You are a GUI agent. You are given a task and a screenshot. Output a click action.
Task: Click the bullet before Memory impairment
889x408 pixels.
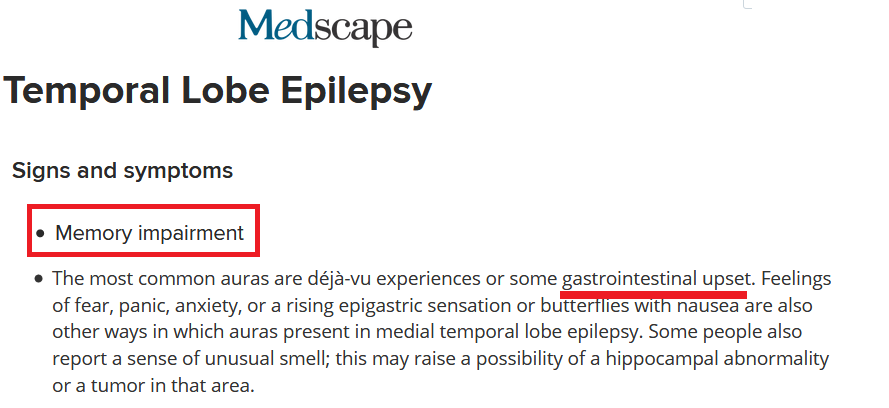click(39, 234)
